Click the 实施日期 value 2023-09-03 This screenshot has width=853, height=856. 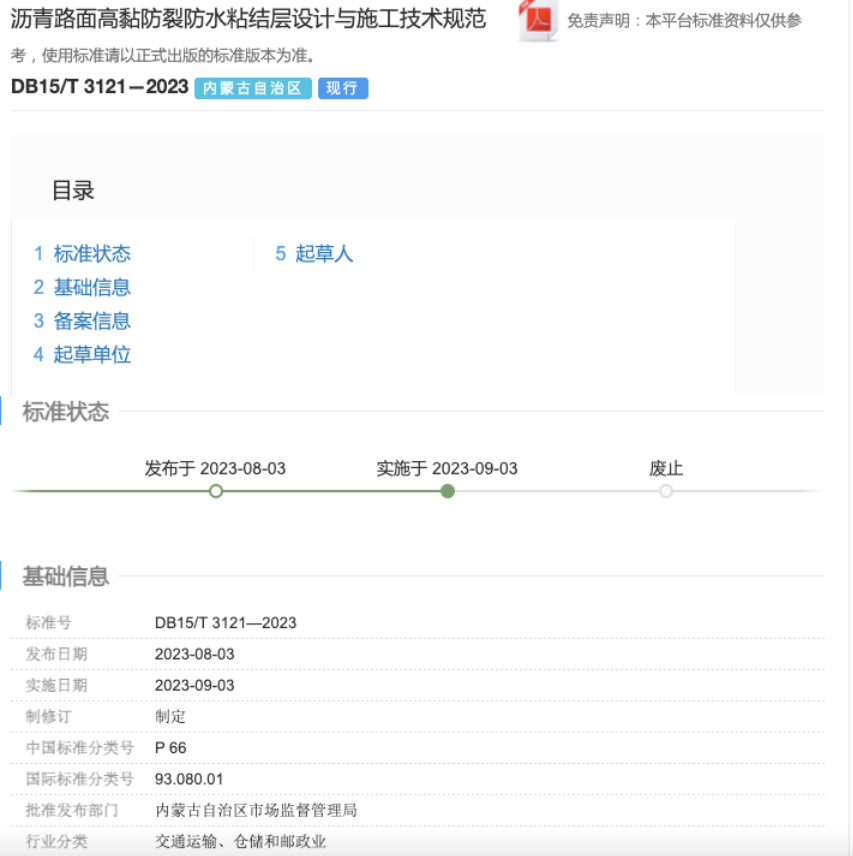pos(194,685)
